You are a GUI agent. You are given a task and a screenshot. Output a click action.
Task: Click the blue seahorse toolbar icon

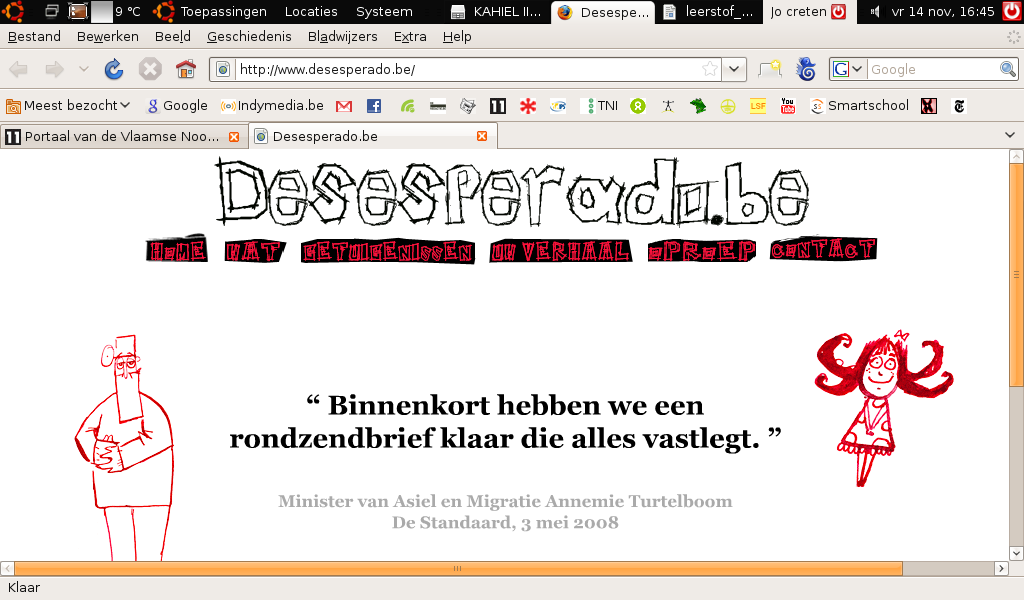[807, 69]
